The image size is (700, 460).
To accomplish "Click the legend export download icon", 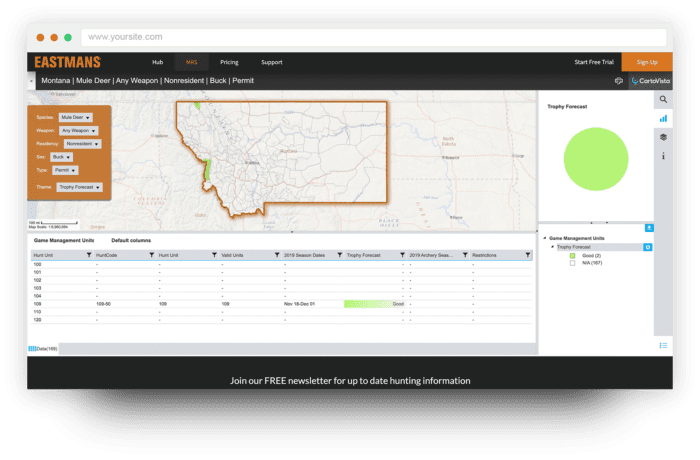I will pos(649,228).
